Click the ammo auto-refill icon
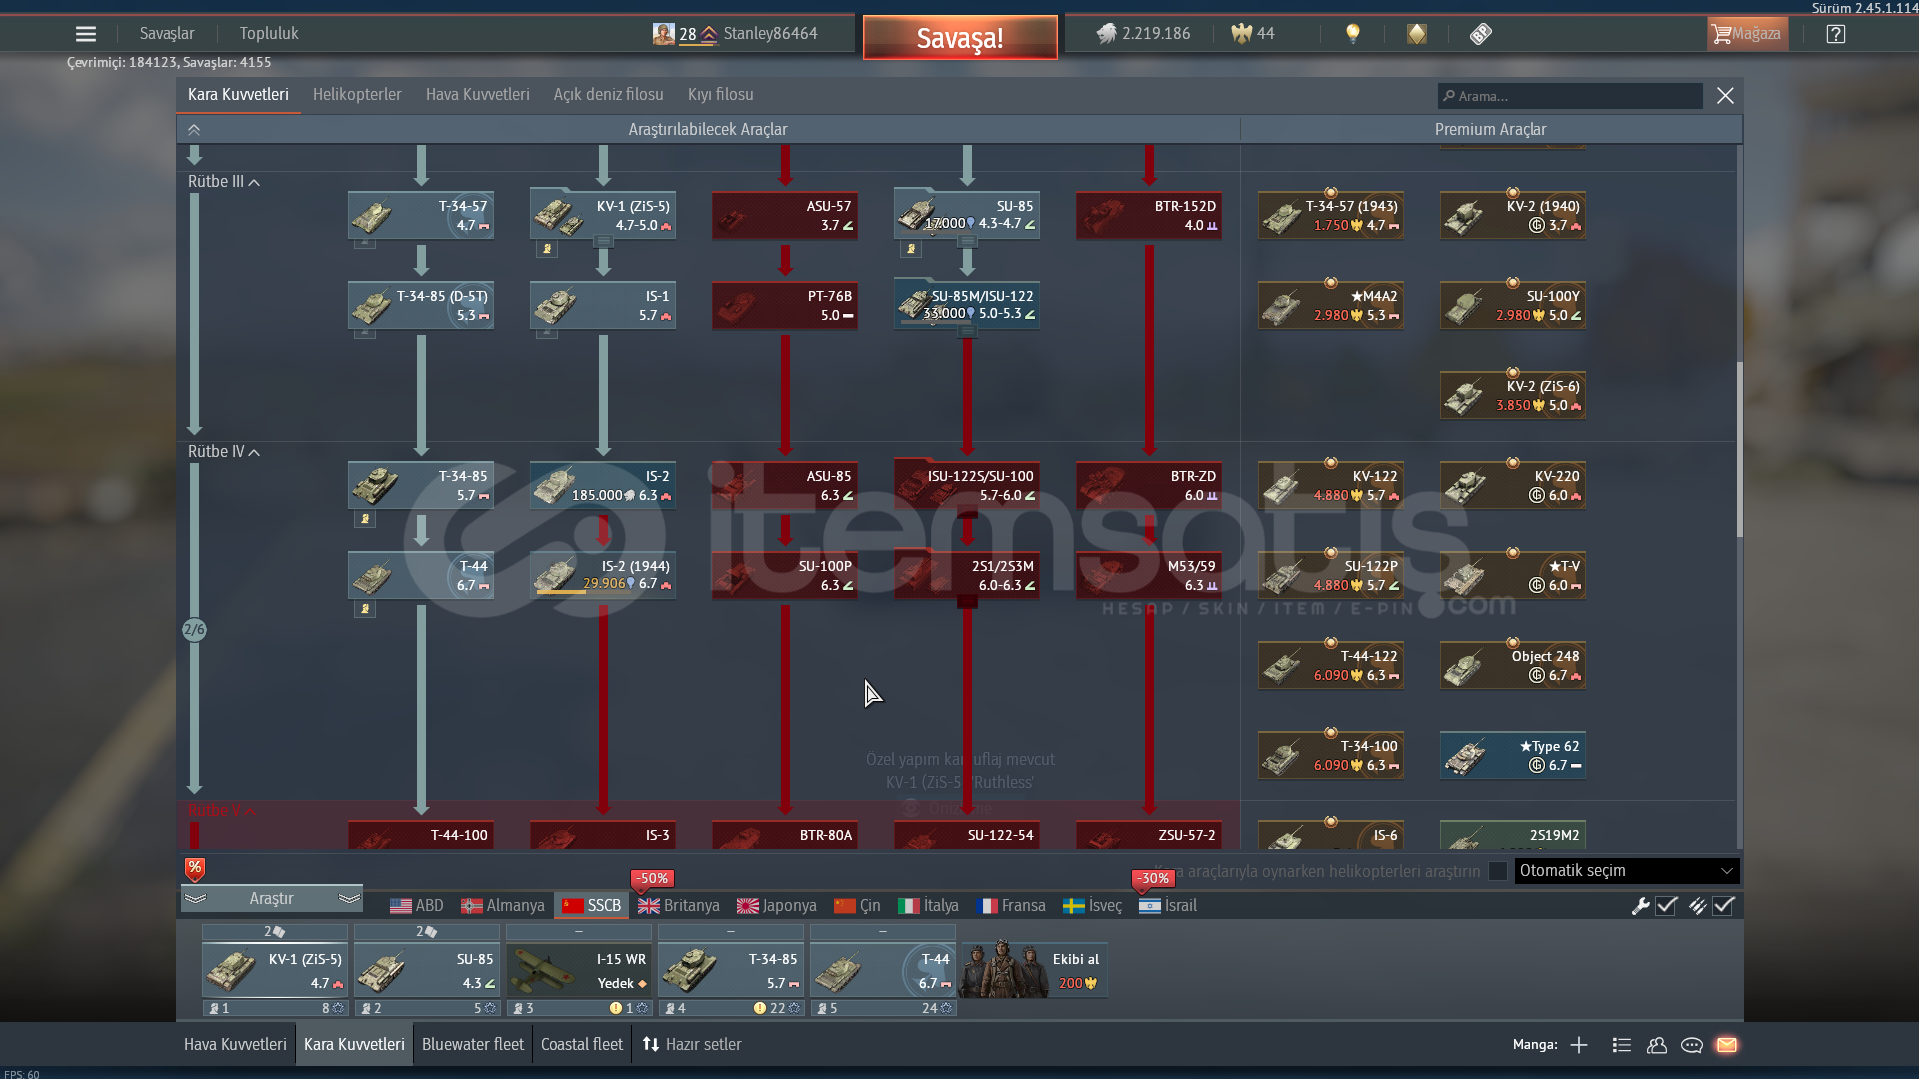This screenshot has height=1079, width=1919. (1697, 906)
